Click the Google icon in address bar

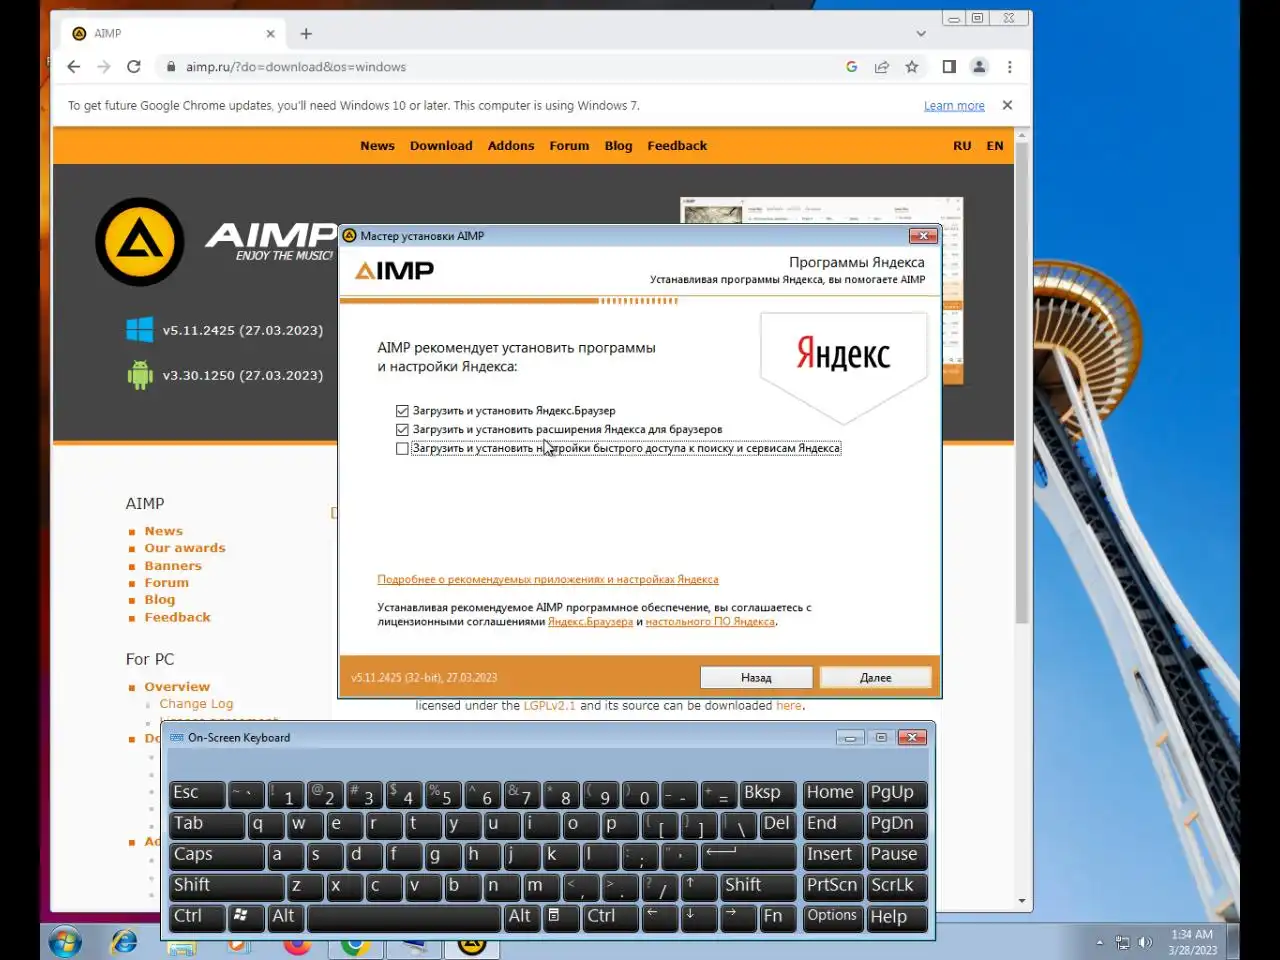pyautogui.click(x=852, y=67)
